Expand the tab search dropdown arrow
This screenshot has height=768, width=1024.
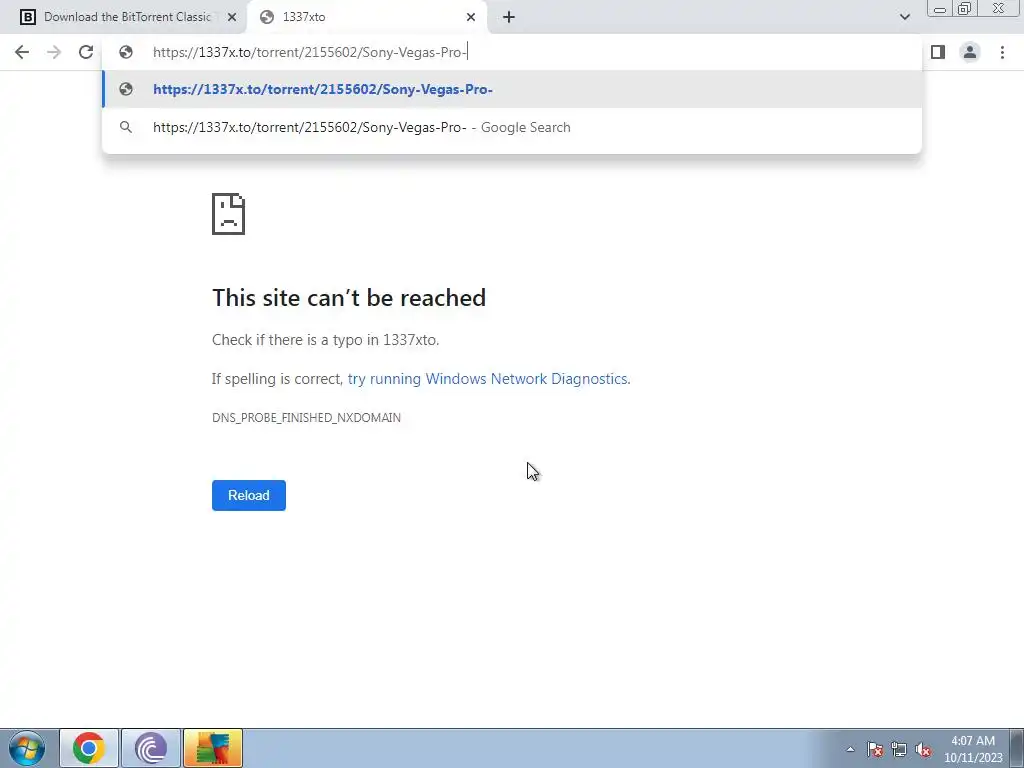coord(904,17)
